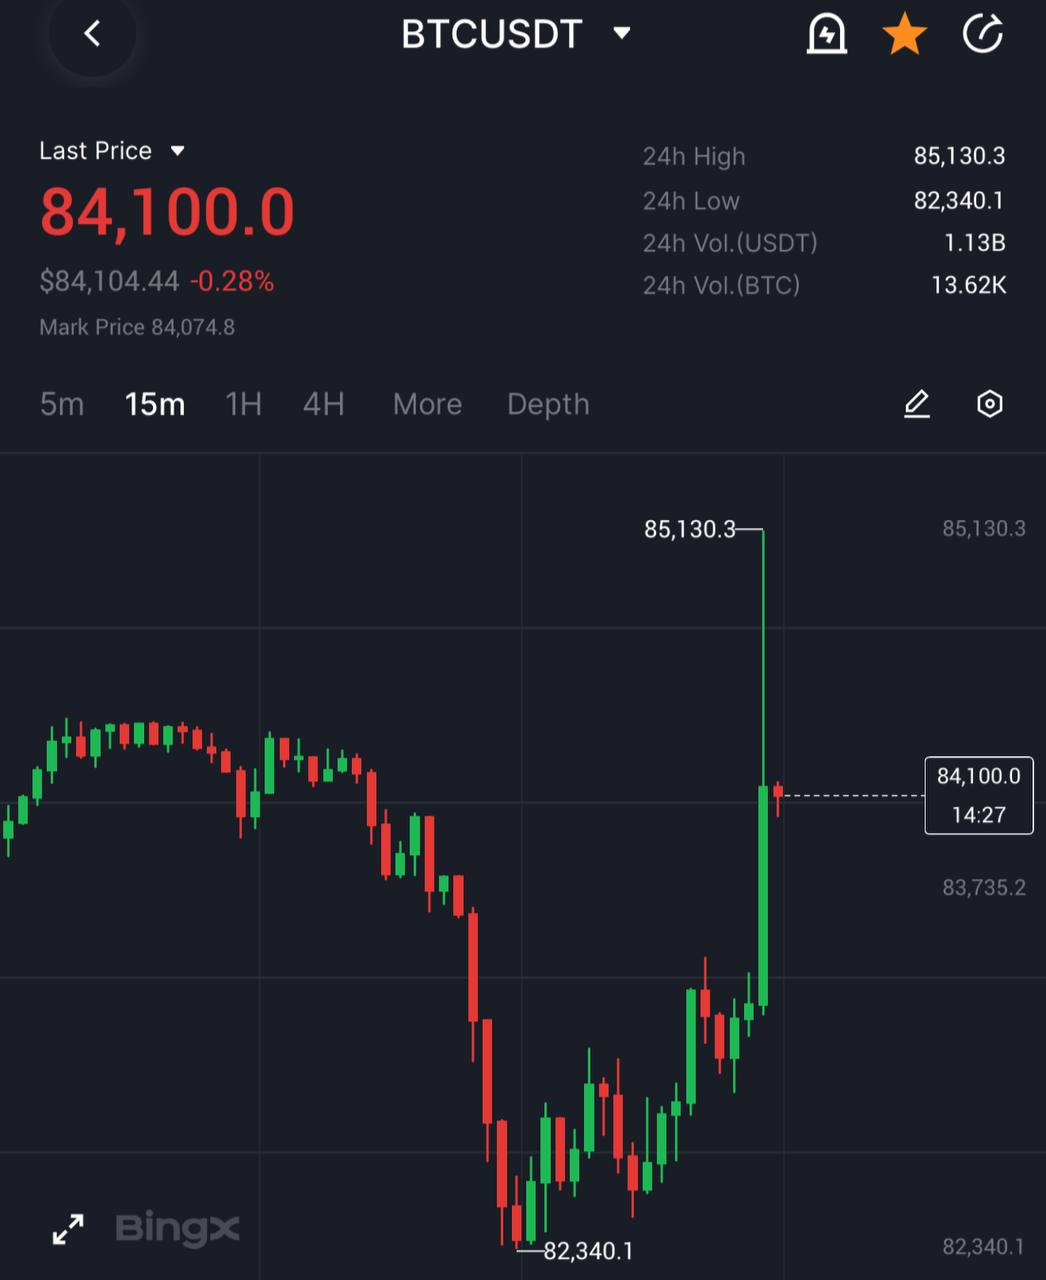Expand chart to fullscreen
This screenshot has width=1046, height=1280.
[x=68, y=1229]
